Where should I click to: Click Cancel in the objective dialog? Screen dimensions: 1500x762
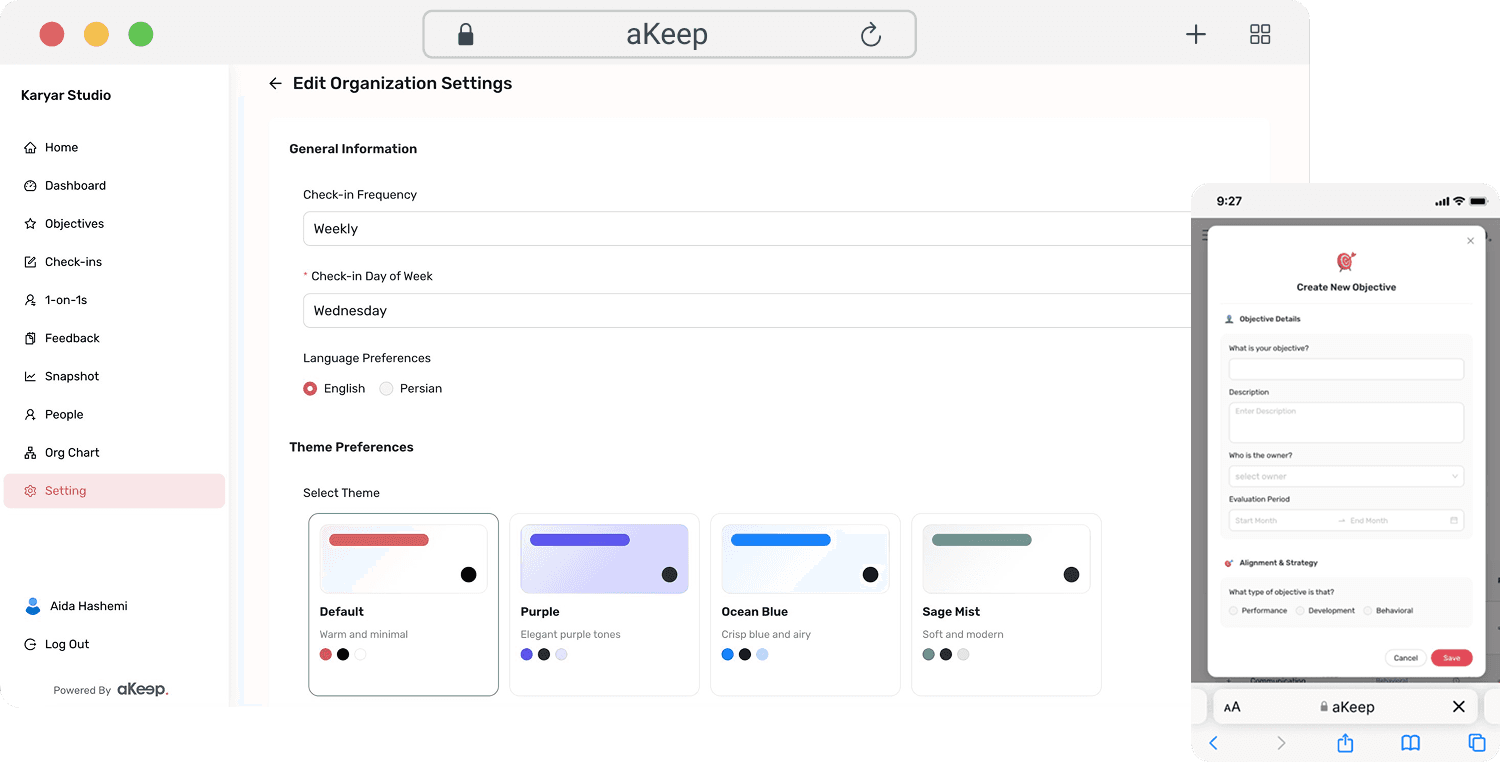(x=1406, y=658)
